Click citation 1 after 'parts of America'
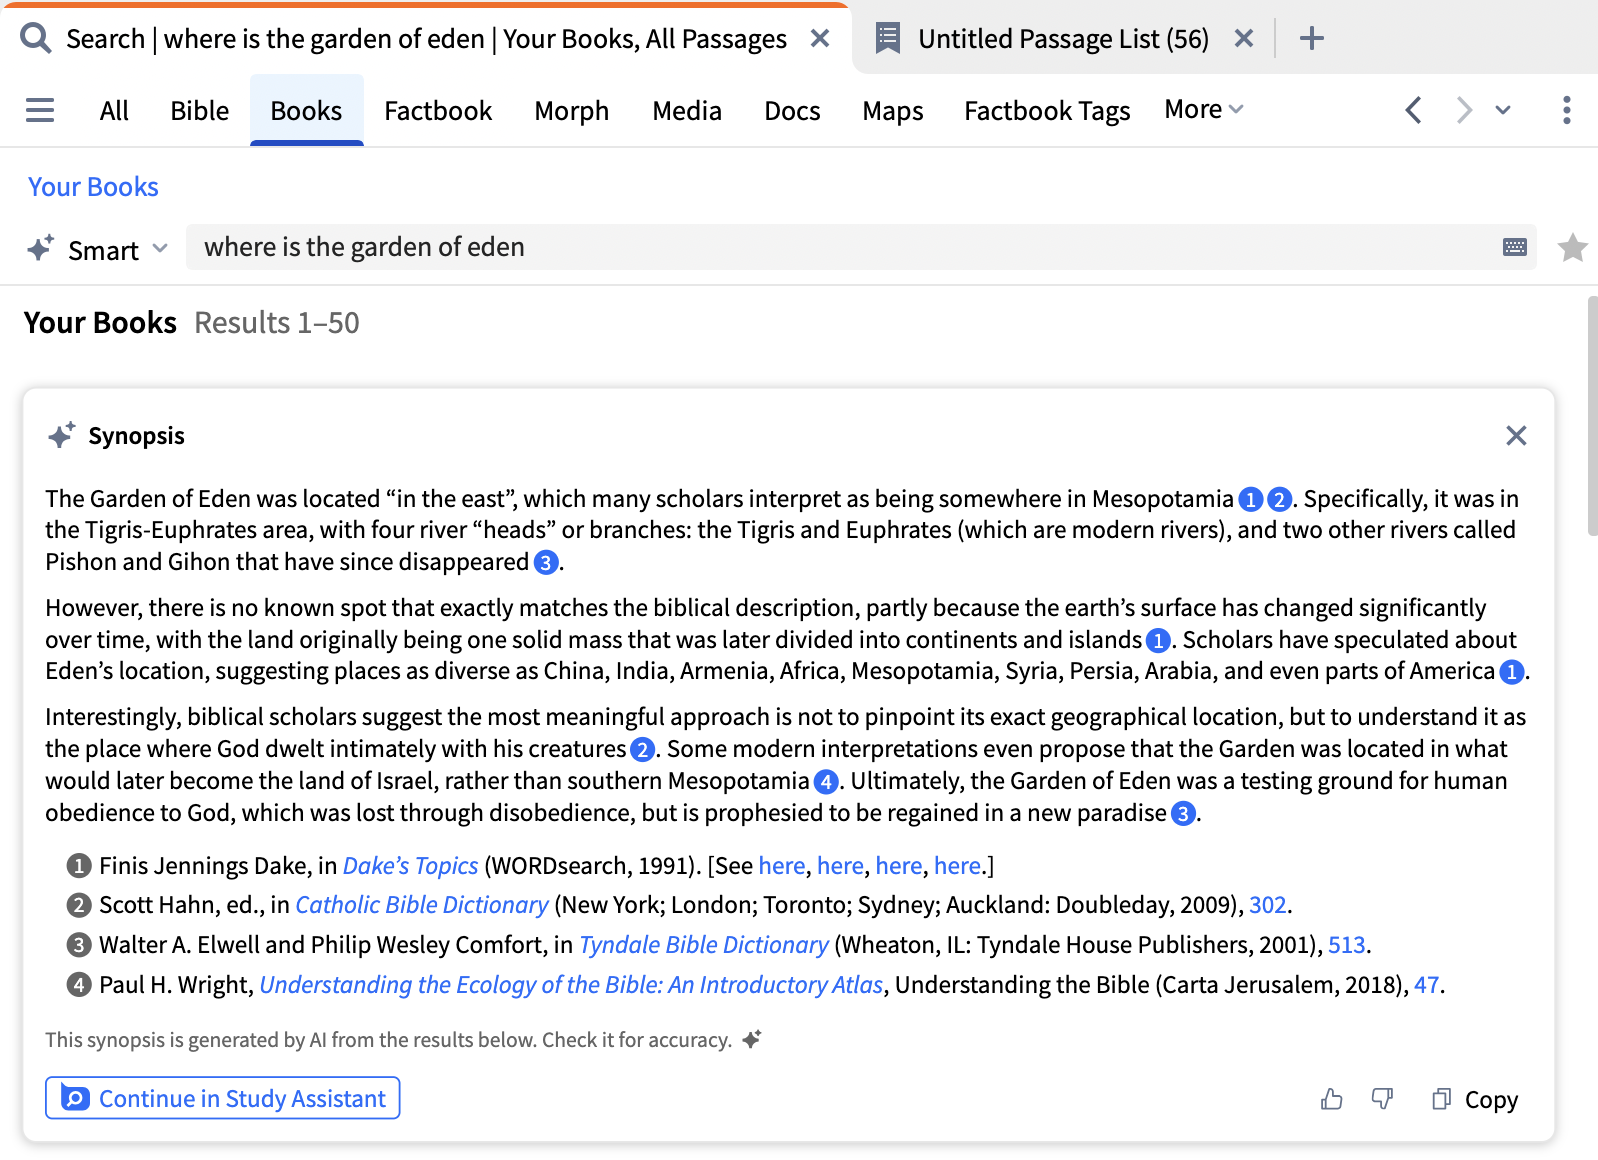The image size is (1598, 1160). [1512, 672]
